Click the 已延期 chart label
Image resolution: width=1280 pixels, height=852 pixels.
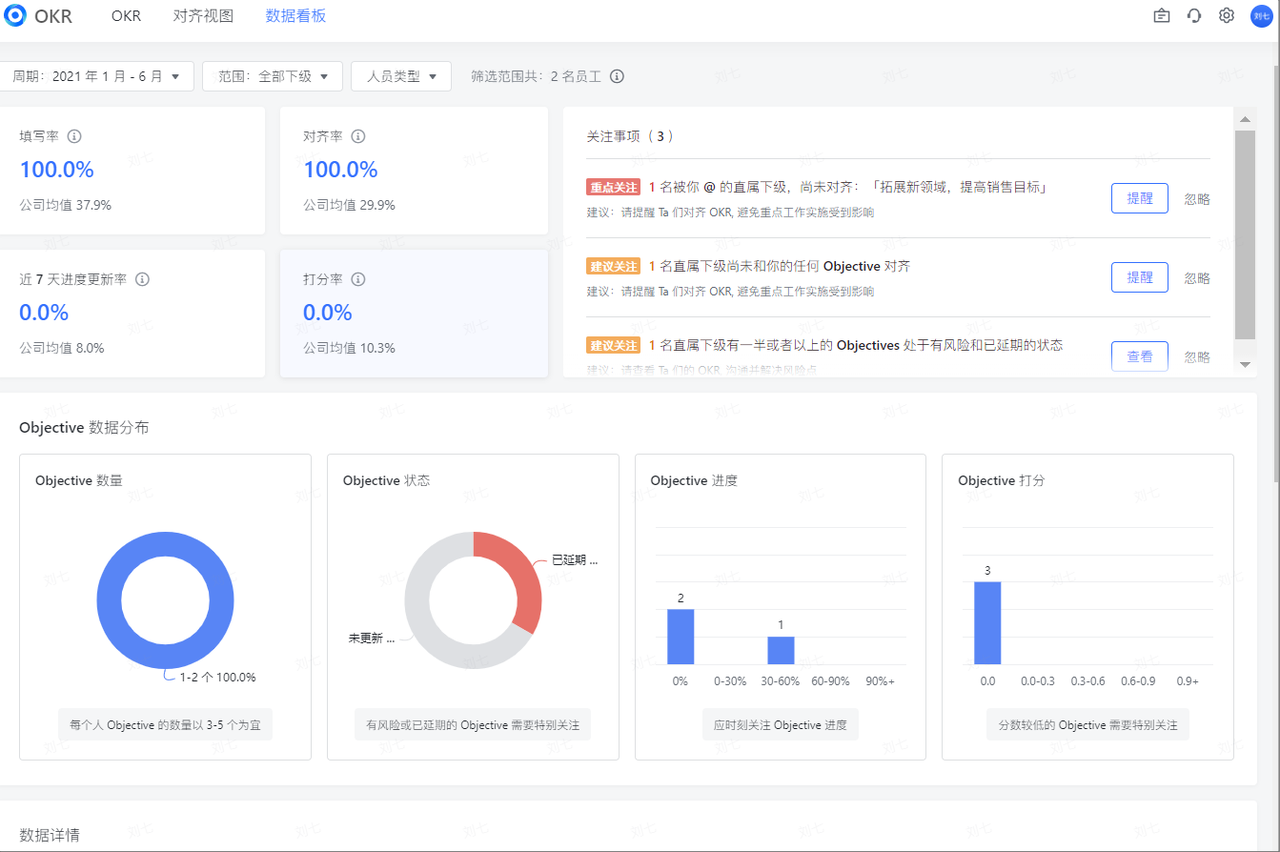pos(575,560)
